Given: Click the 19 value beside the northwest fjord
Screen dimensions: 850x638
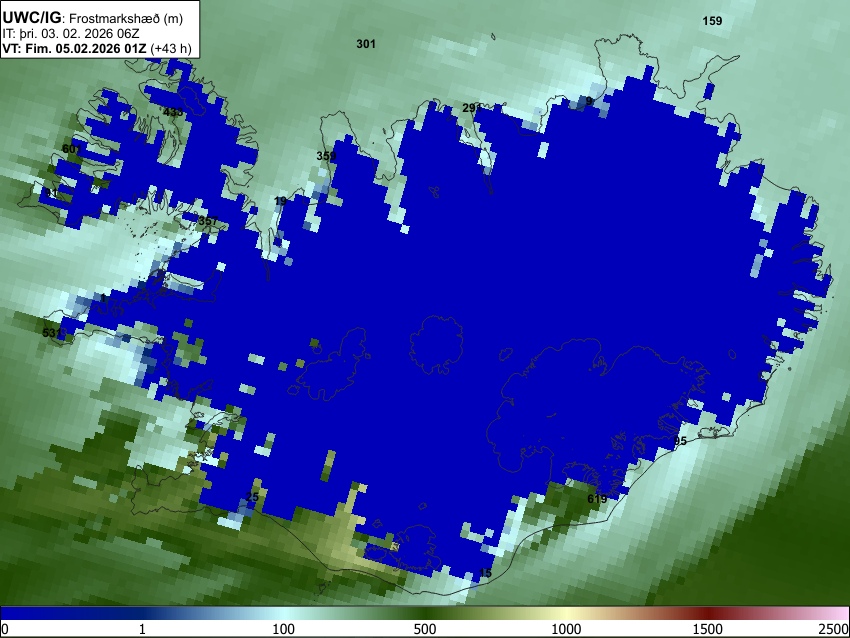Looking at the screenshot, I should click(280, 201).
